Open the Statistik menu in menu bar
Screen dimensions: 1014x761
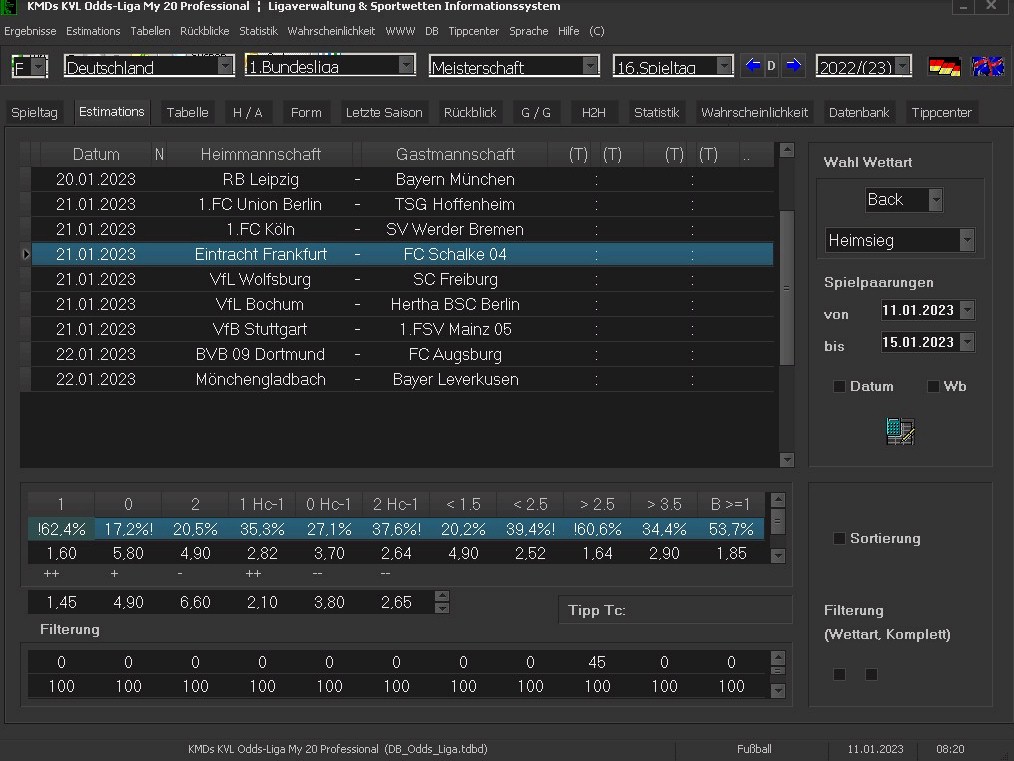point(258,31)
